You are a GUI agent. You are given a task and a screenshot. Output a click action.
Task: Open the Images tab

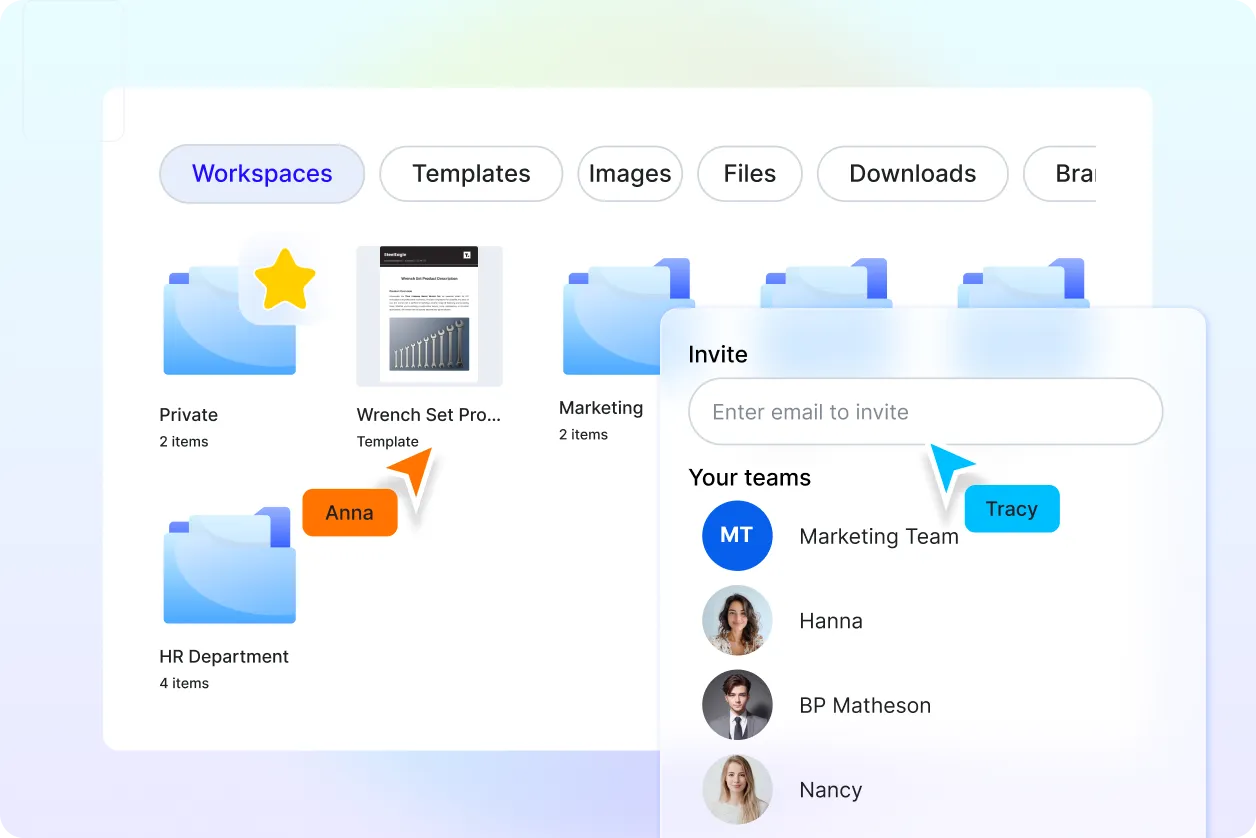tap(630, 174)
